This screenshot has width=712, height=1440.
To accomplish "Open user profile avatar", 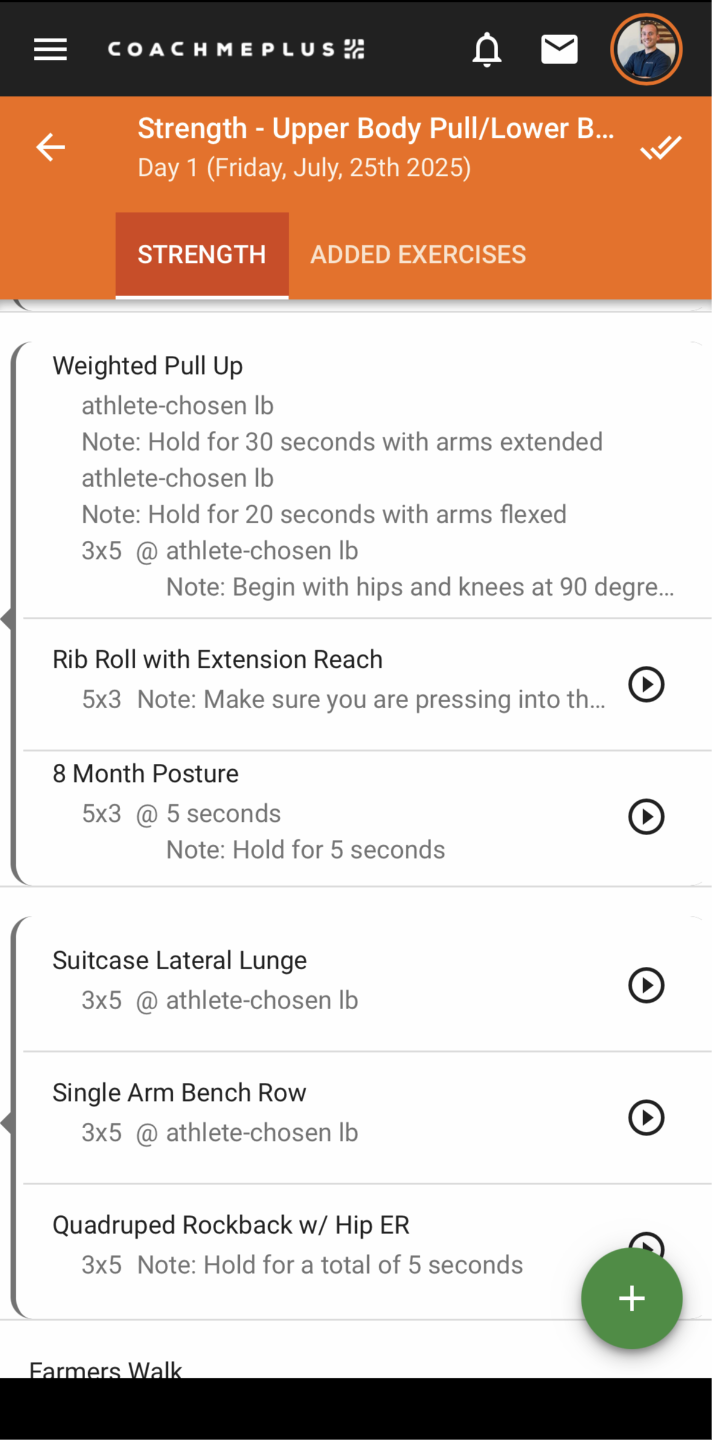I will pos(646,49).
